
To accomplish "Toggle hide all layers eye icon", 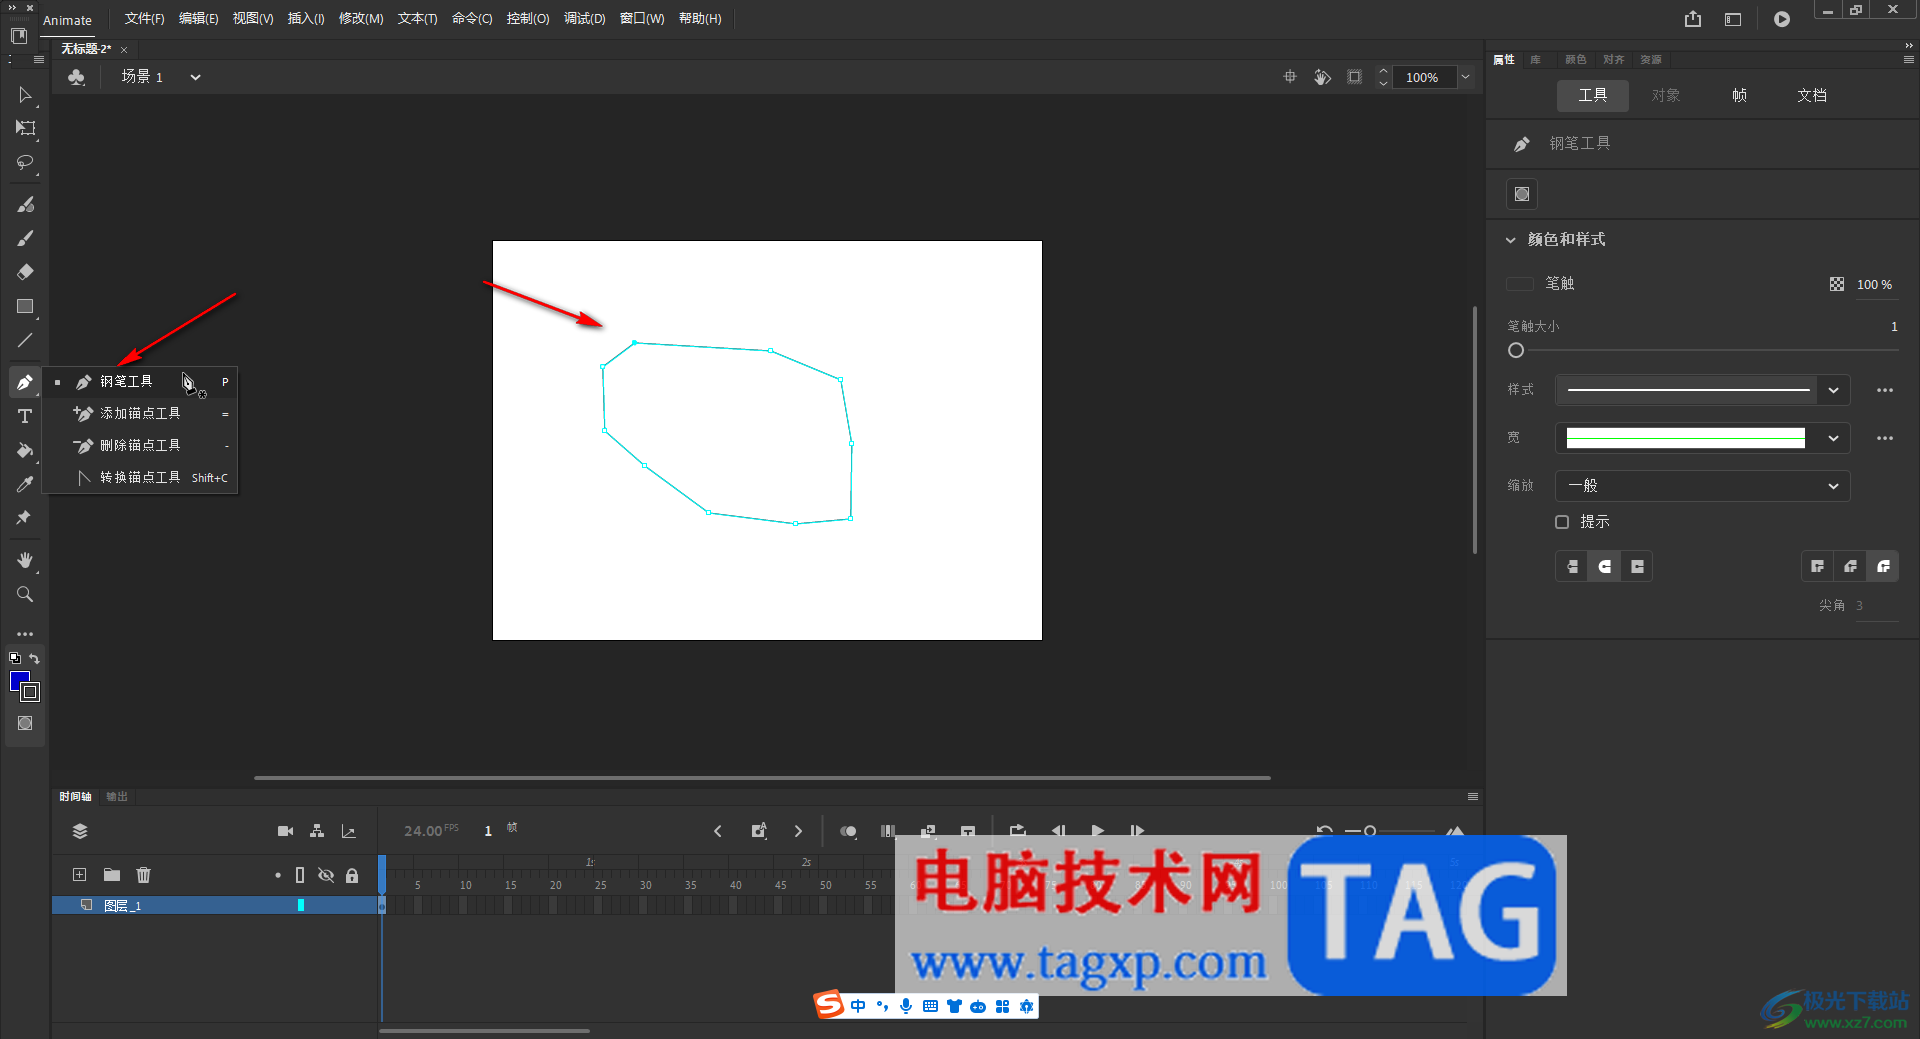I will click(x=326, y=875).
